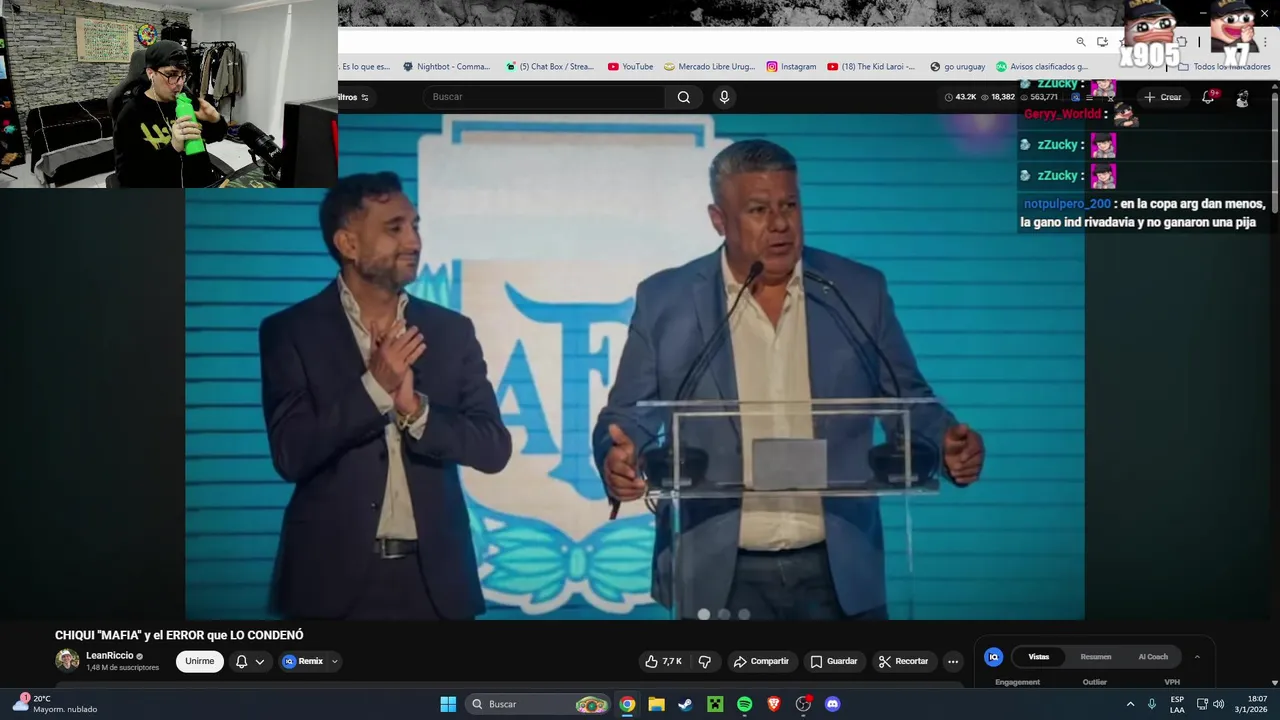Open the weather widget showing 20°C
This screenshot has height=720, width=1280.
(55, 704)
